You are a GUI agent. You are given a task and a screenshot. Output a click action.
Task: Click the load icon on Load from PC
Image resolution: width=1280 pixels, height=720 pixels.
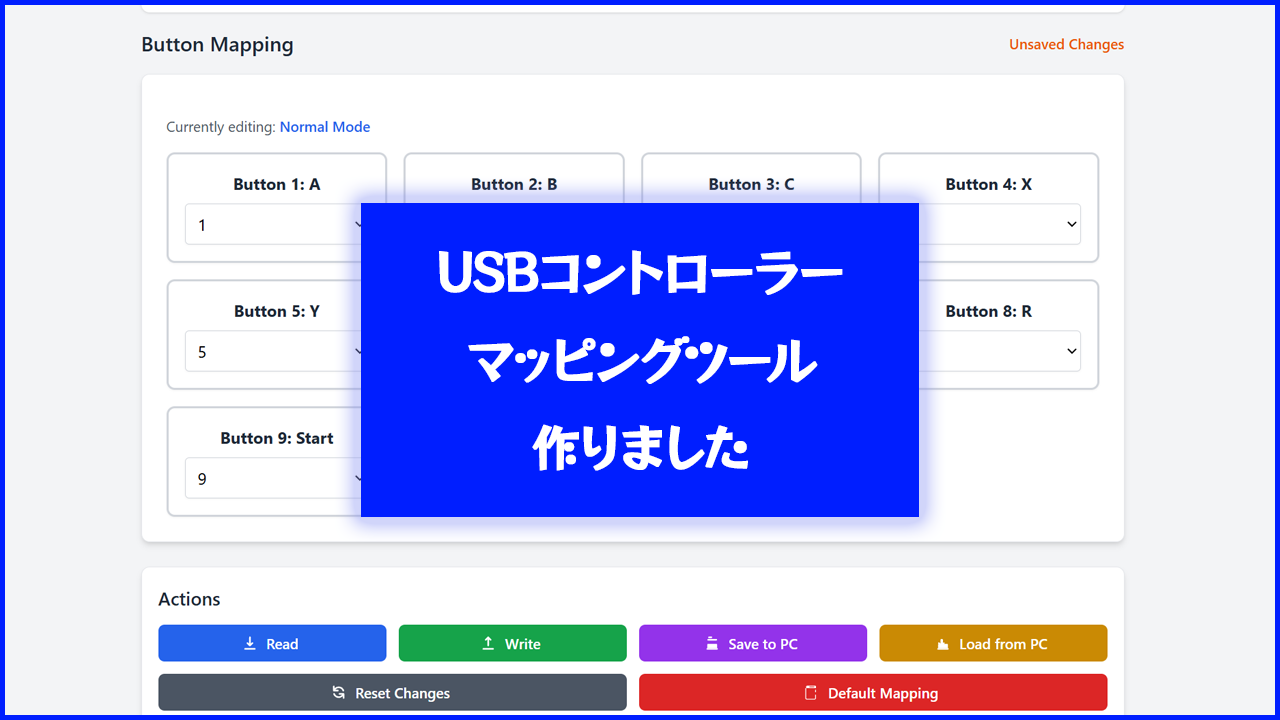[x=943, y=643]
